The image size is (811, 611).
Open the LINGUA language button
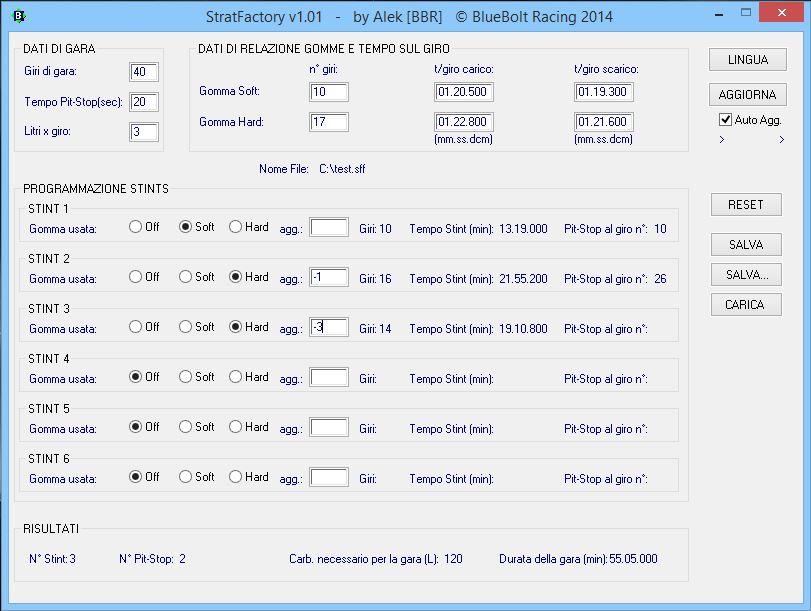click(x=747, y=59)
